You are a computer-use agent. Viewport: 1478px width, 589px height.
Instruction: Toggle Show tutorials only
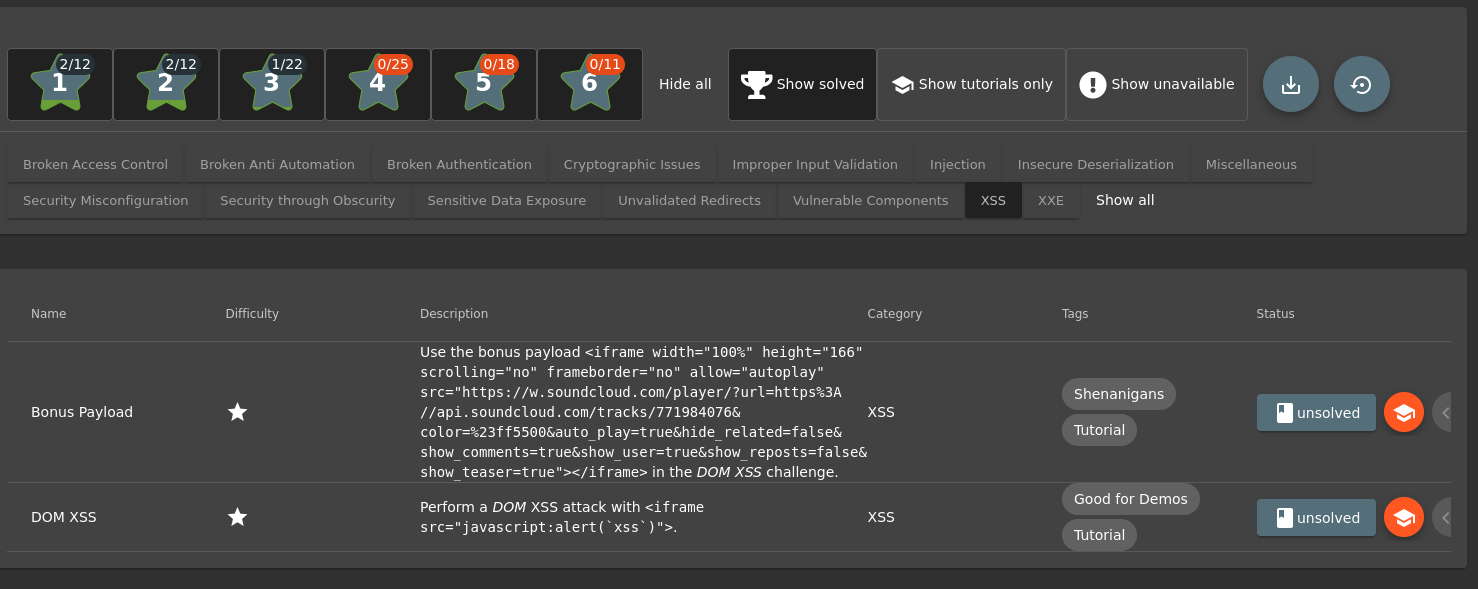[x=971, y=84]
